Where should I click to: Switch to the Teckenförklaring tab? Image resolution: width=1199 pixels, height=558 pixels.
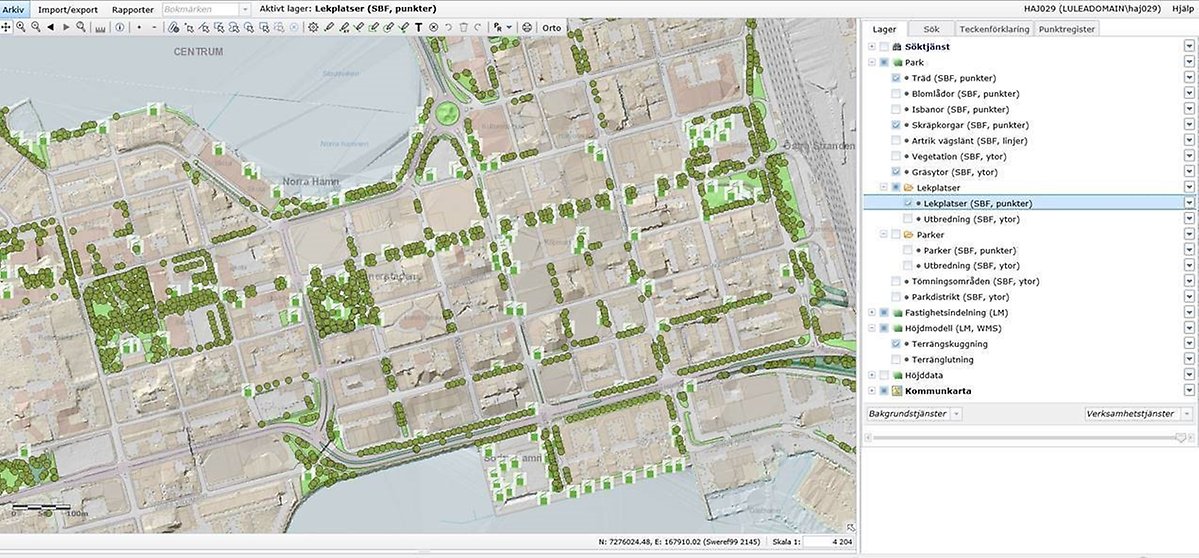click(994, 29)
